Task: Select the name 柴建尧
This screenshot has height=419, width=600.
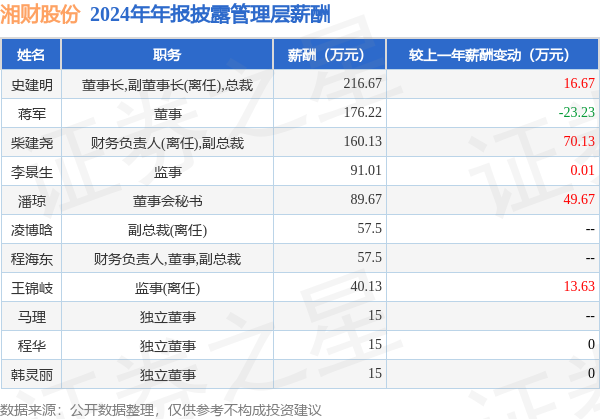Action: click(32, 143)
